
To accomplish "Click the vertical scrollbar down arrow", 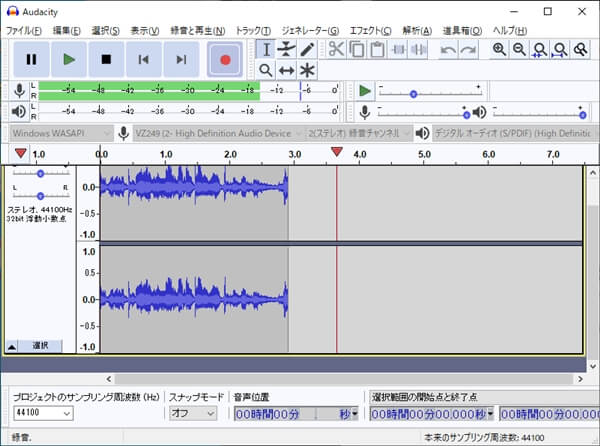I will [593, 366].
